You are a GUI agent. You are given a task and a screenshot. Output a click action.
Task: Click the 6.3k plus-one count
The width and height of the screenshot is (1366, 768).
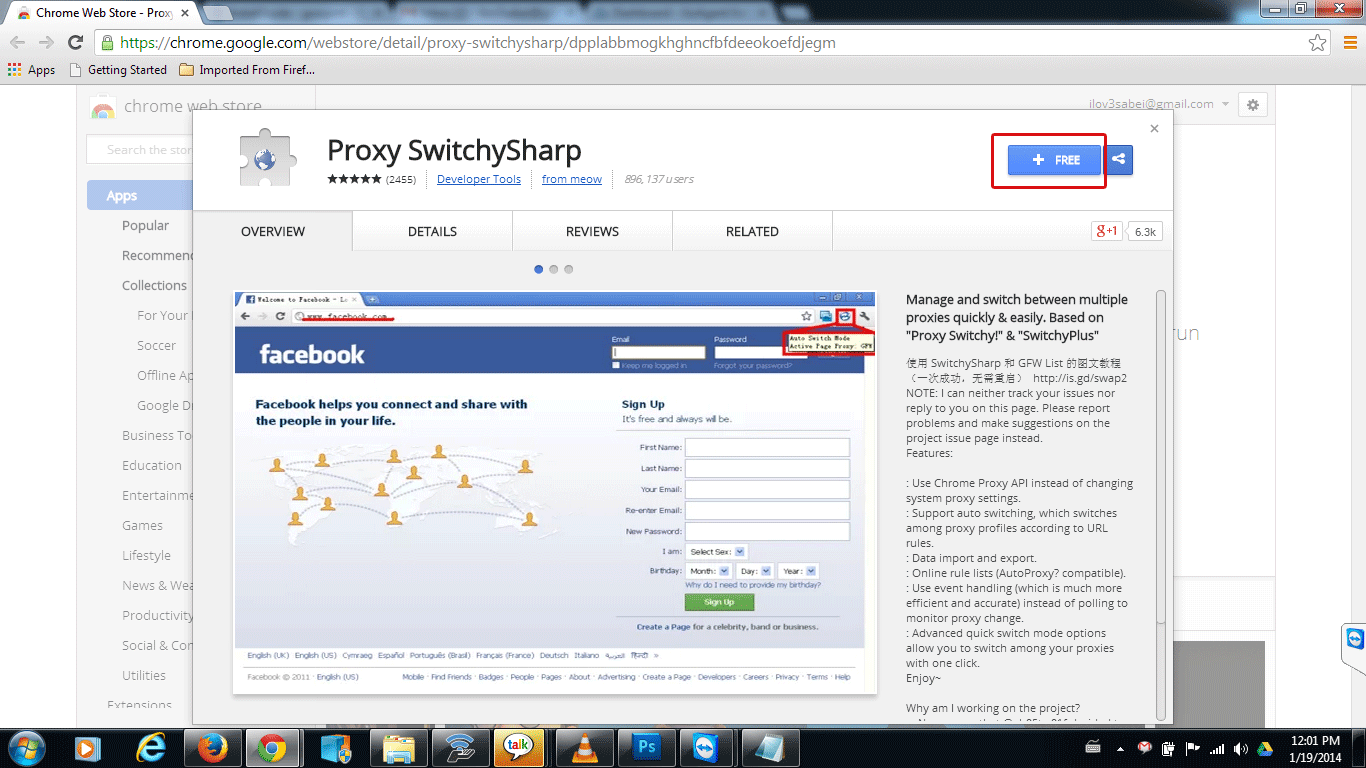click(1145, 231)
